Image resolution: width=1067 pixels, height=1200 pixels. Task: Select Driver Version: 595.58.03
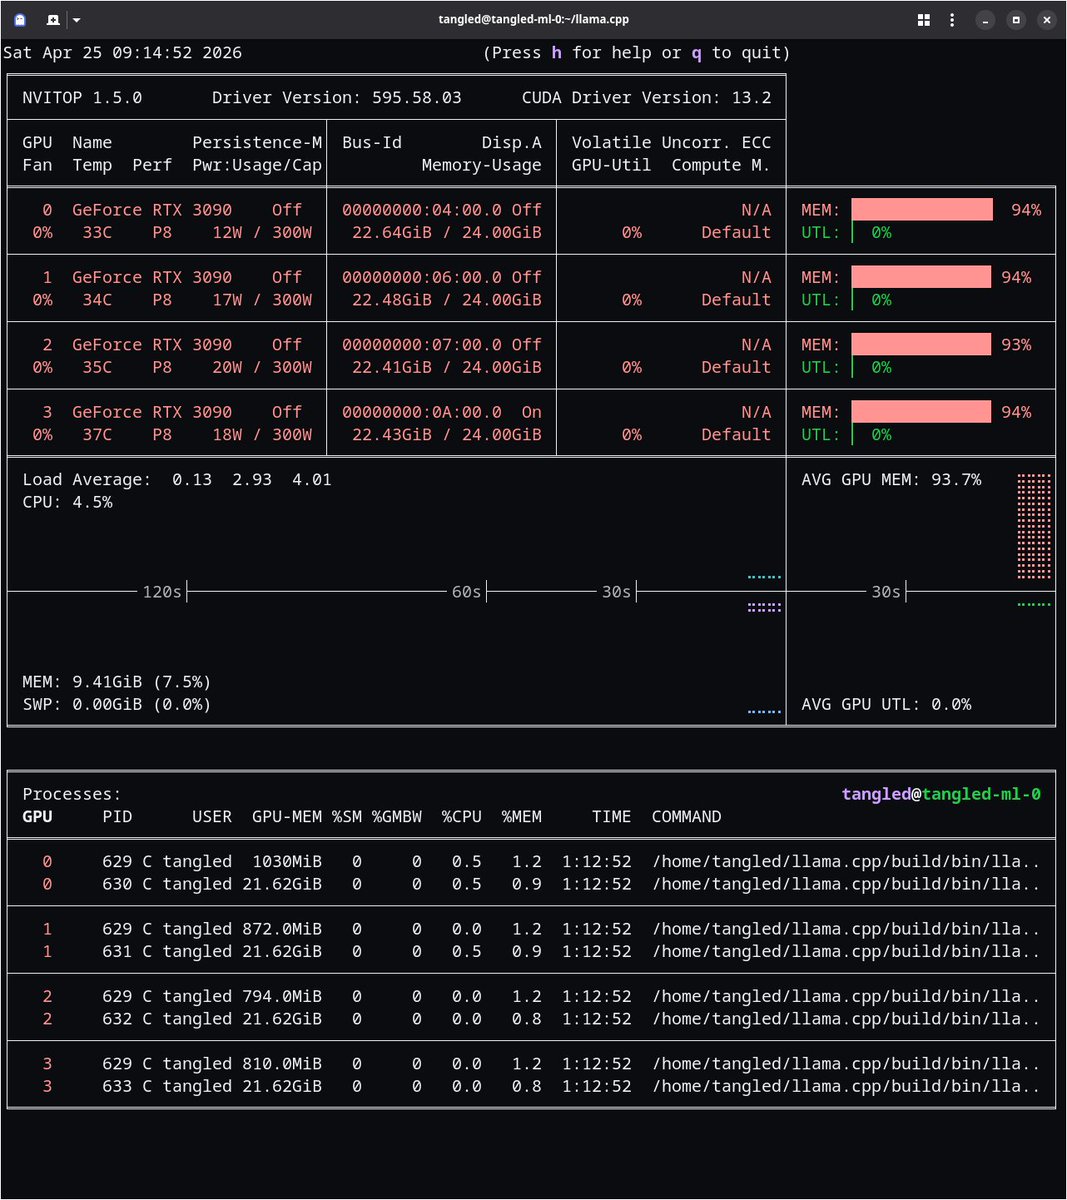337,98
